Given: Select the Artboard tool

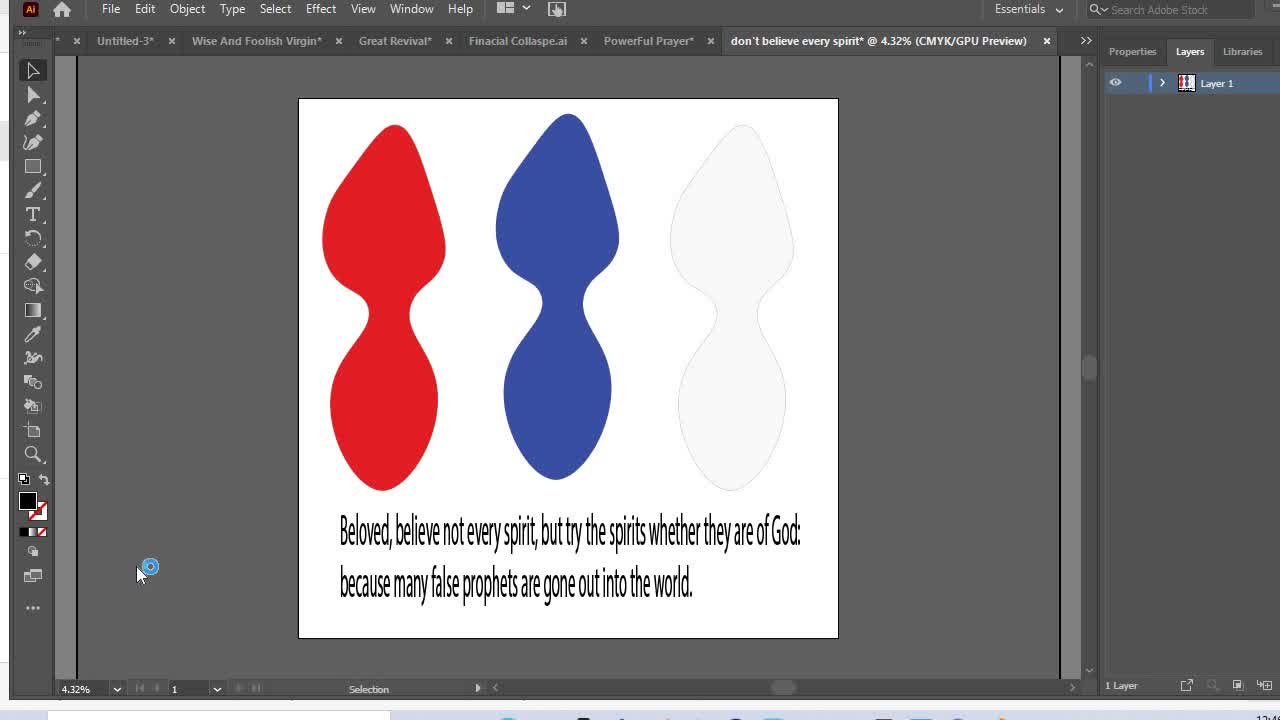Looking at the screenshot, I should coord(33,430).
